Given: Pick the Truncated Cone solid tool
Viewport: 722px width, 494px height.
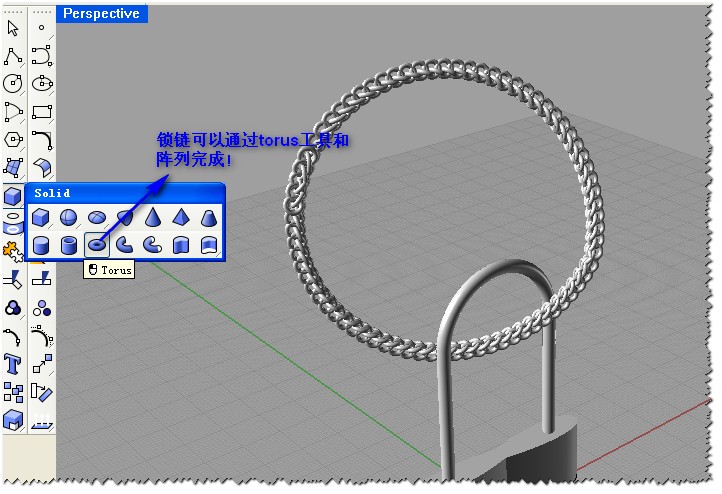Looking at the screenshot, I should click(209, 217).
